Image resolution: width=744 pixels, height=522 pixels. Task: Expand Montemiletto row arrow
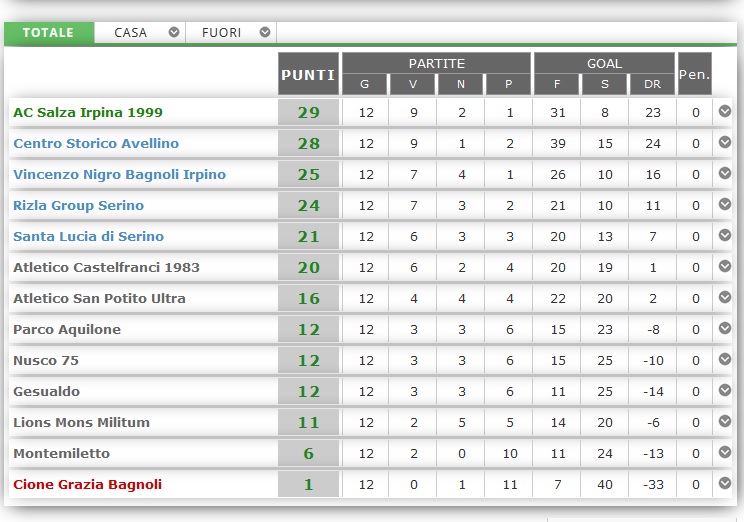725,452
